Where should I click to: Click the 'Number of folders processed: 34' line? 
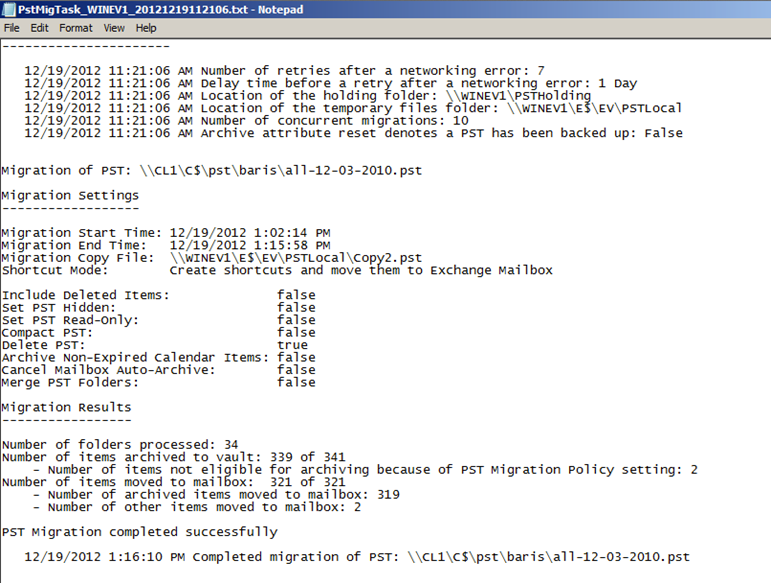120,445
